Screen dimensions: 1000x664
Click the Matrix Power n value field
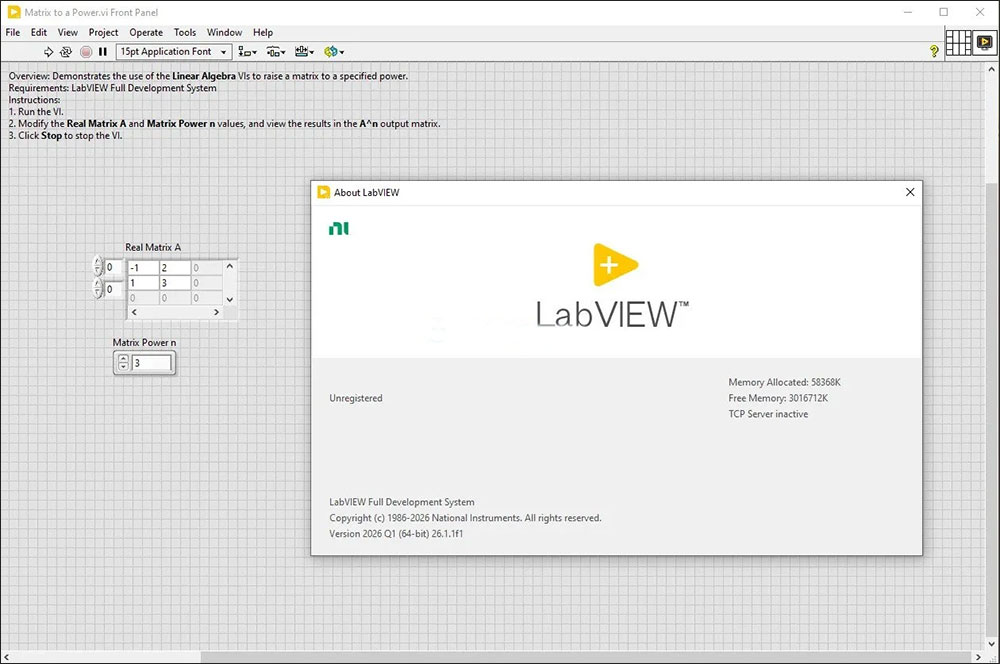coord(152,363)
